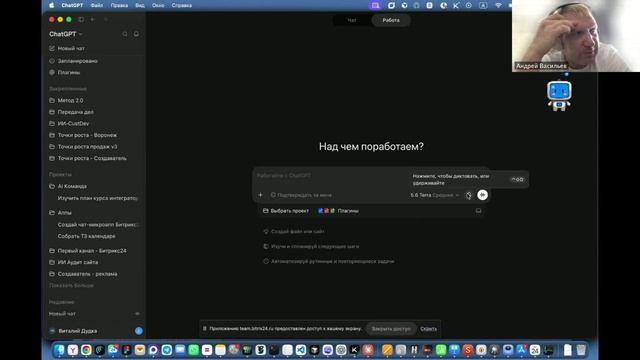This screenshot has width=640, height=360.
Task: Switch to the Работа tab
Action: (391, 20)
